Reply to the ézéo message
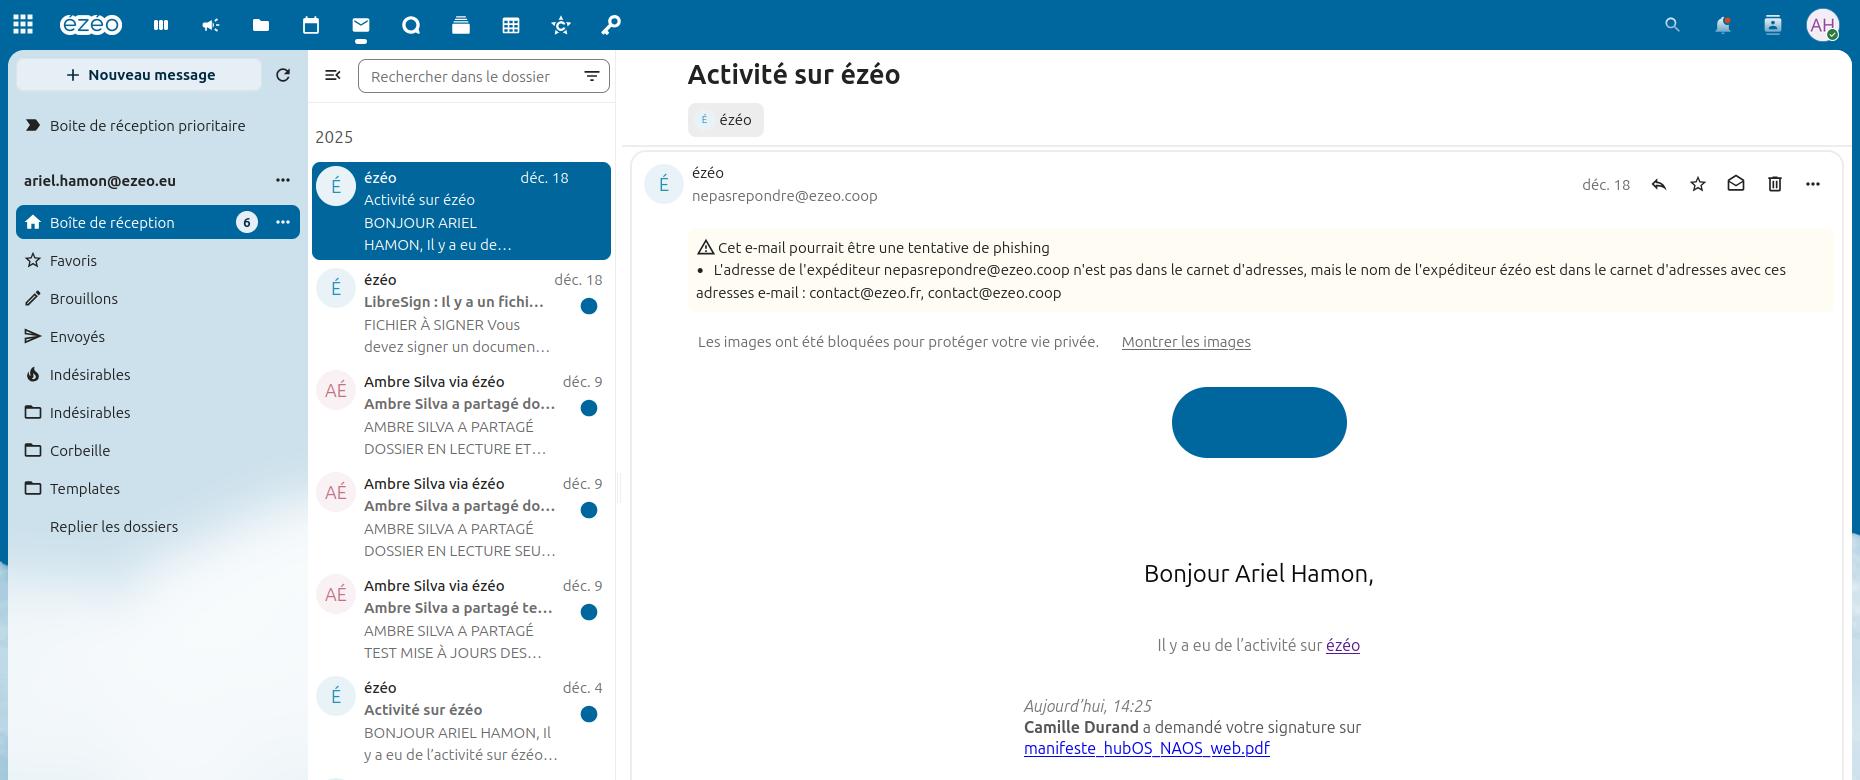The image size is (1860, 780). click(1659, 184)
